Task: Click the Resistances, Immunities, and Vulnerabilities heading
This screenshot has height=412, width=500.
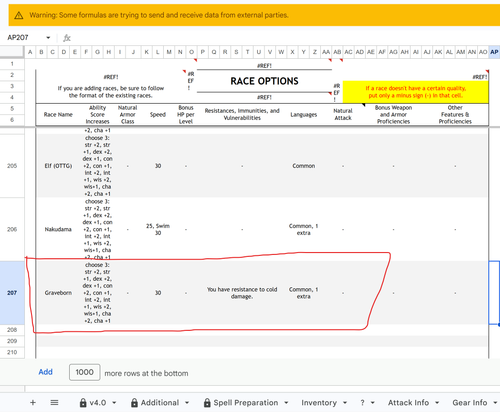Action: tap(242, 114)
